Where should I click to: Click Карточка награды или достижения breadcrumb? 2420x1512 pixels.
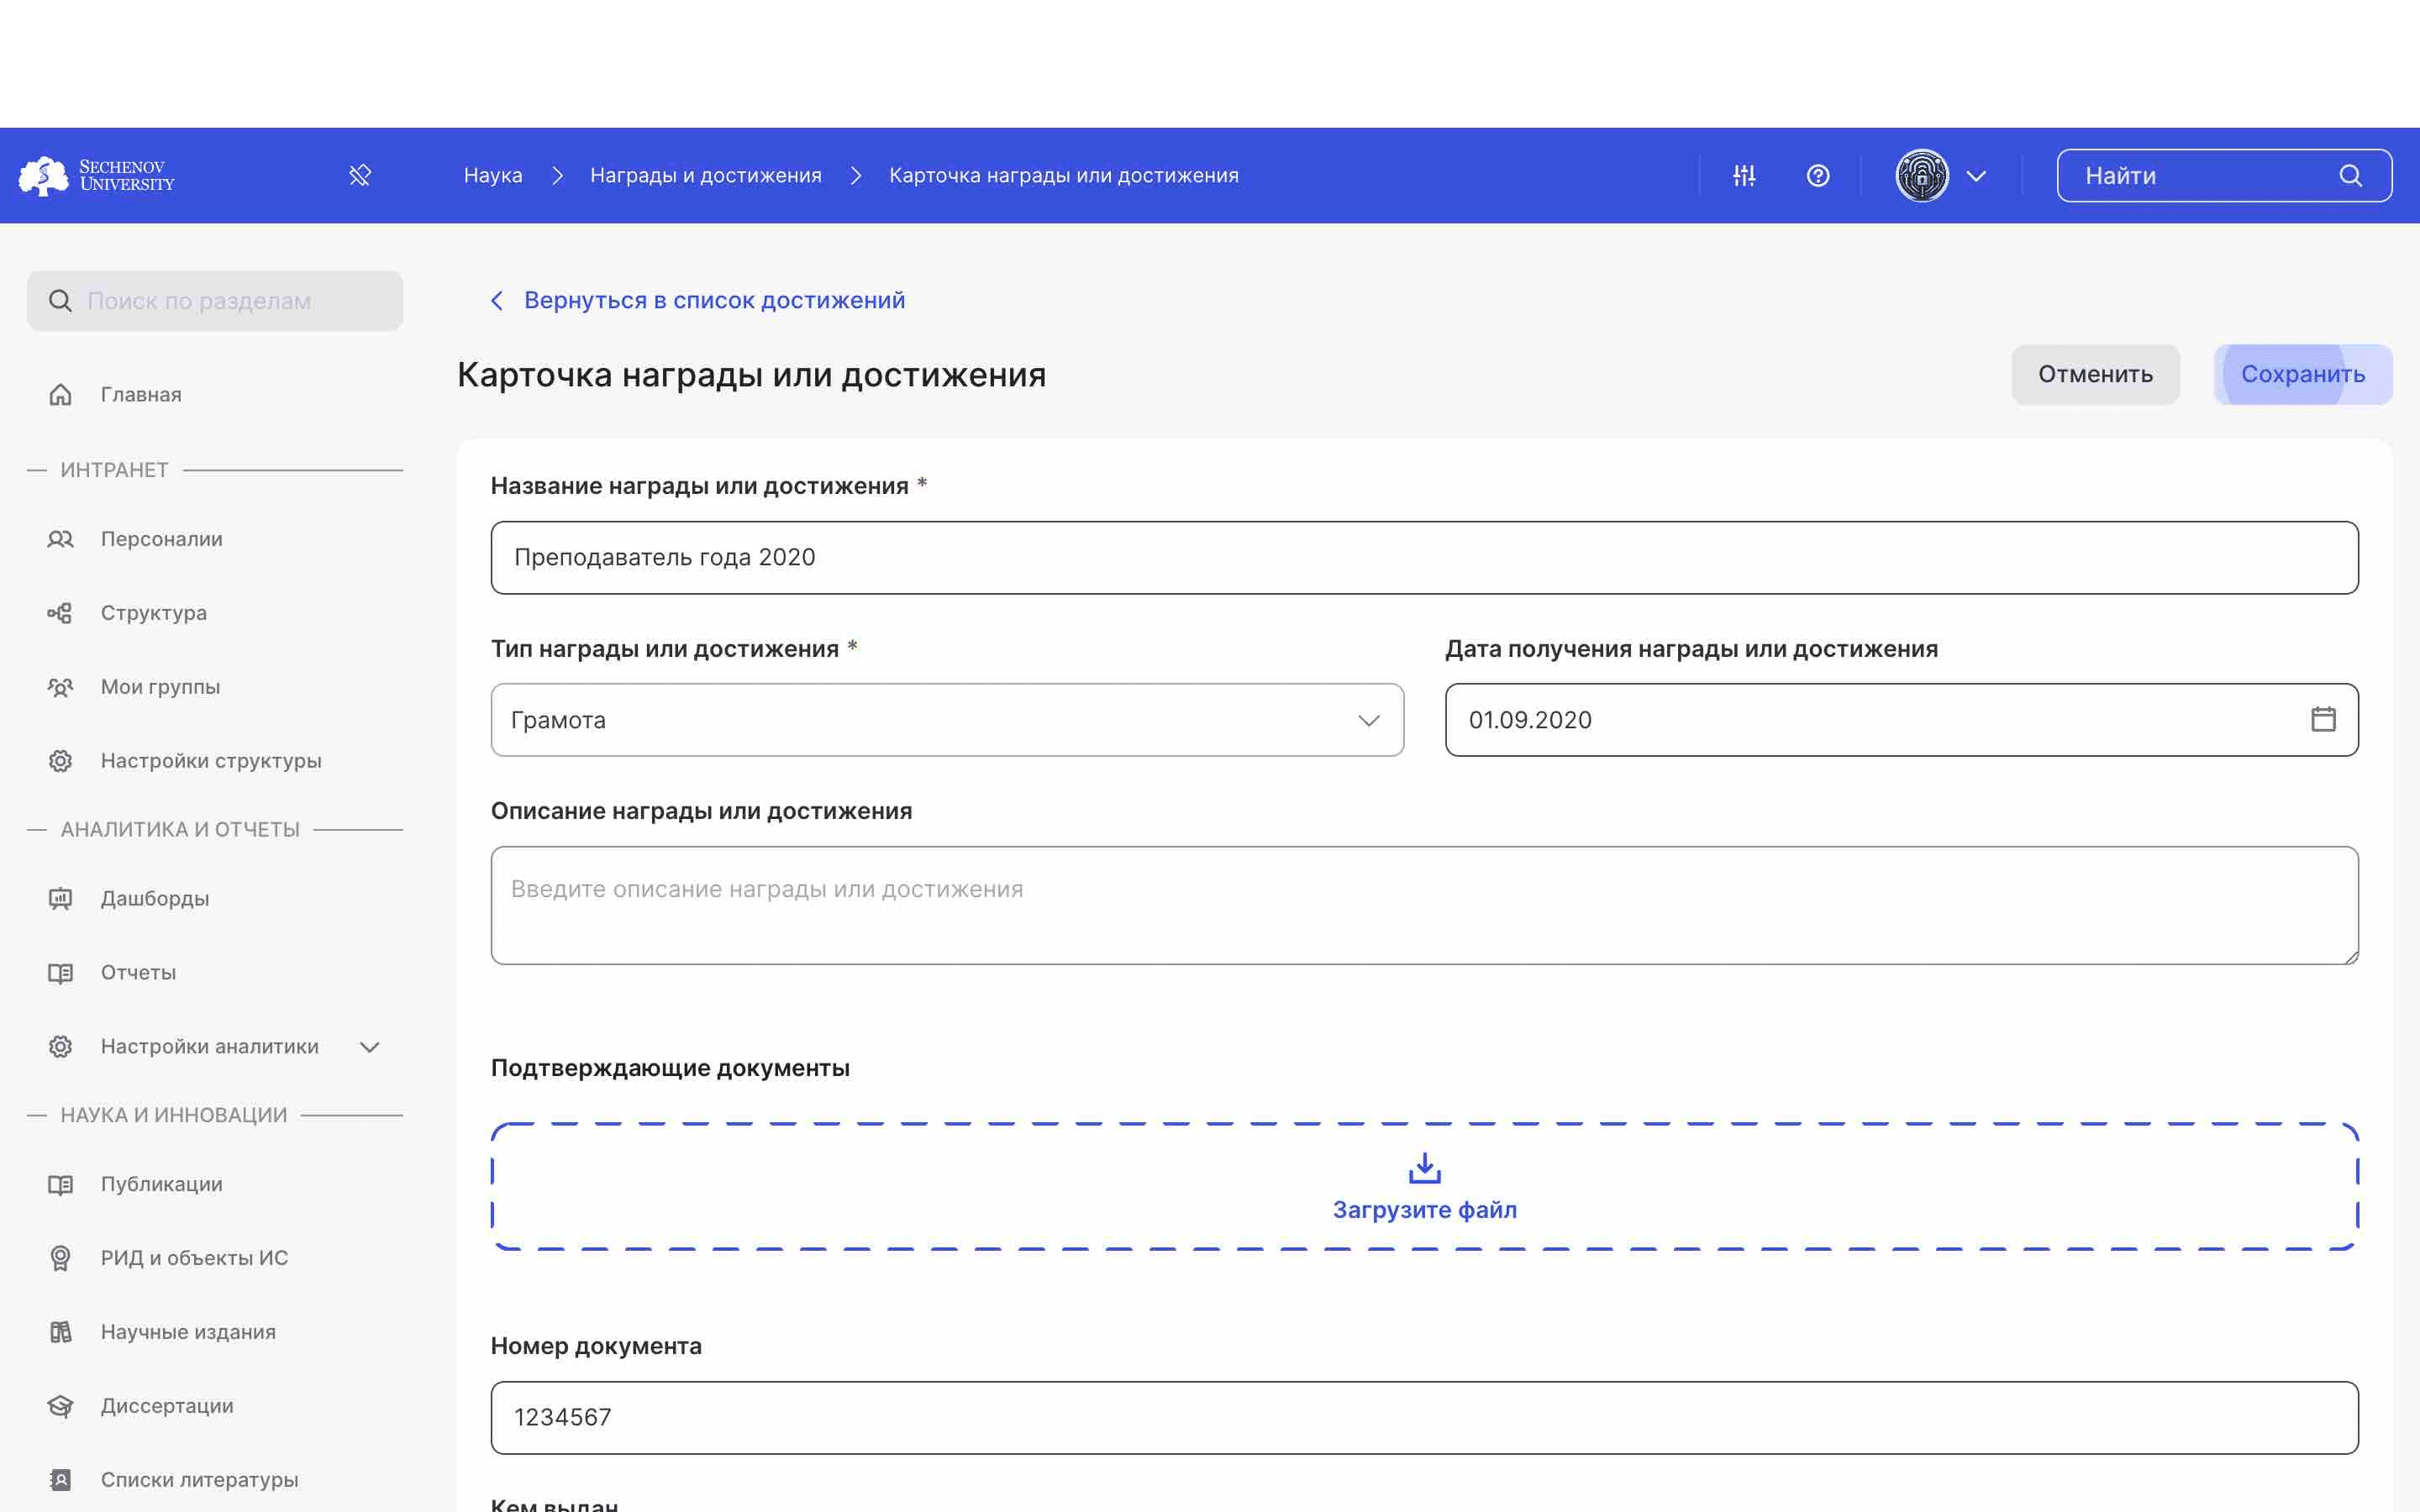point(1064,176)
